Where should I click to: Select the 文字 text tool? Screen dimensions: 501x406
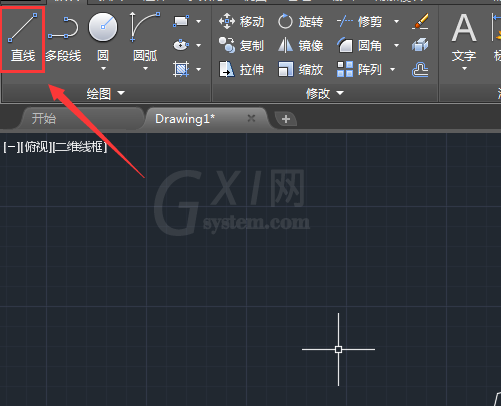tap(464, 37)
